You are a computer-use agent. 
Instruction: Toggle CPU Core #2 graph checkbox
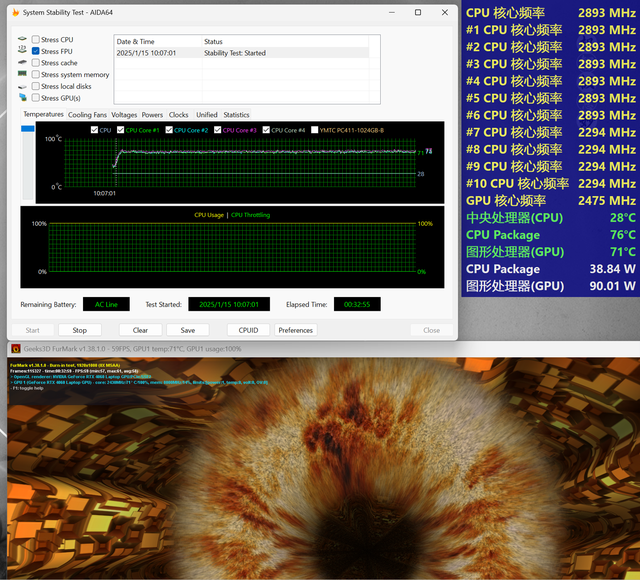point(169,130)
